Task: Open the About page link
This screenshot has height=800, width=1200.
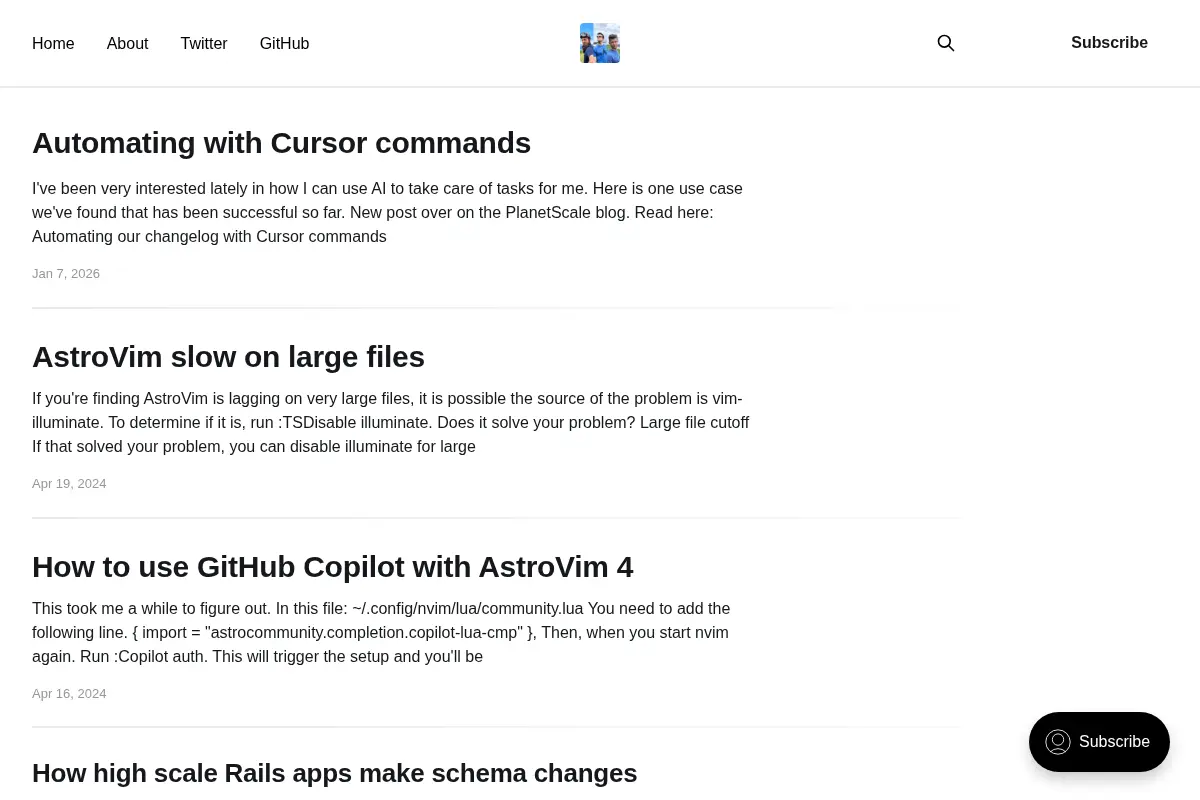Action: [x=127, y=44]
